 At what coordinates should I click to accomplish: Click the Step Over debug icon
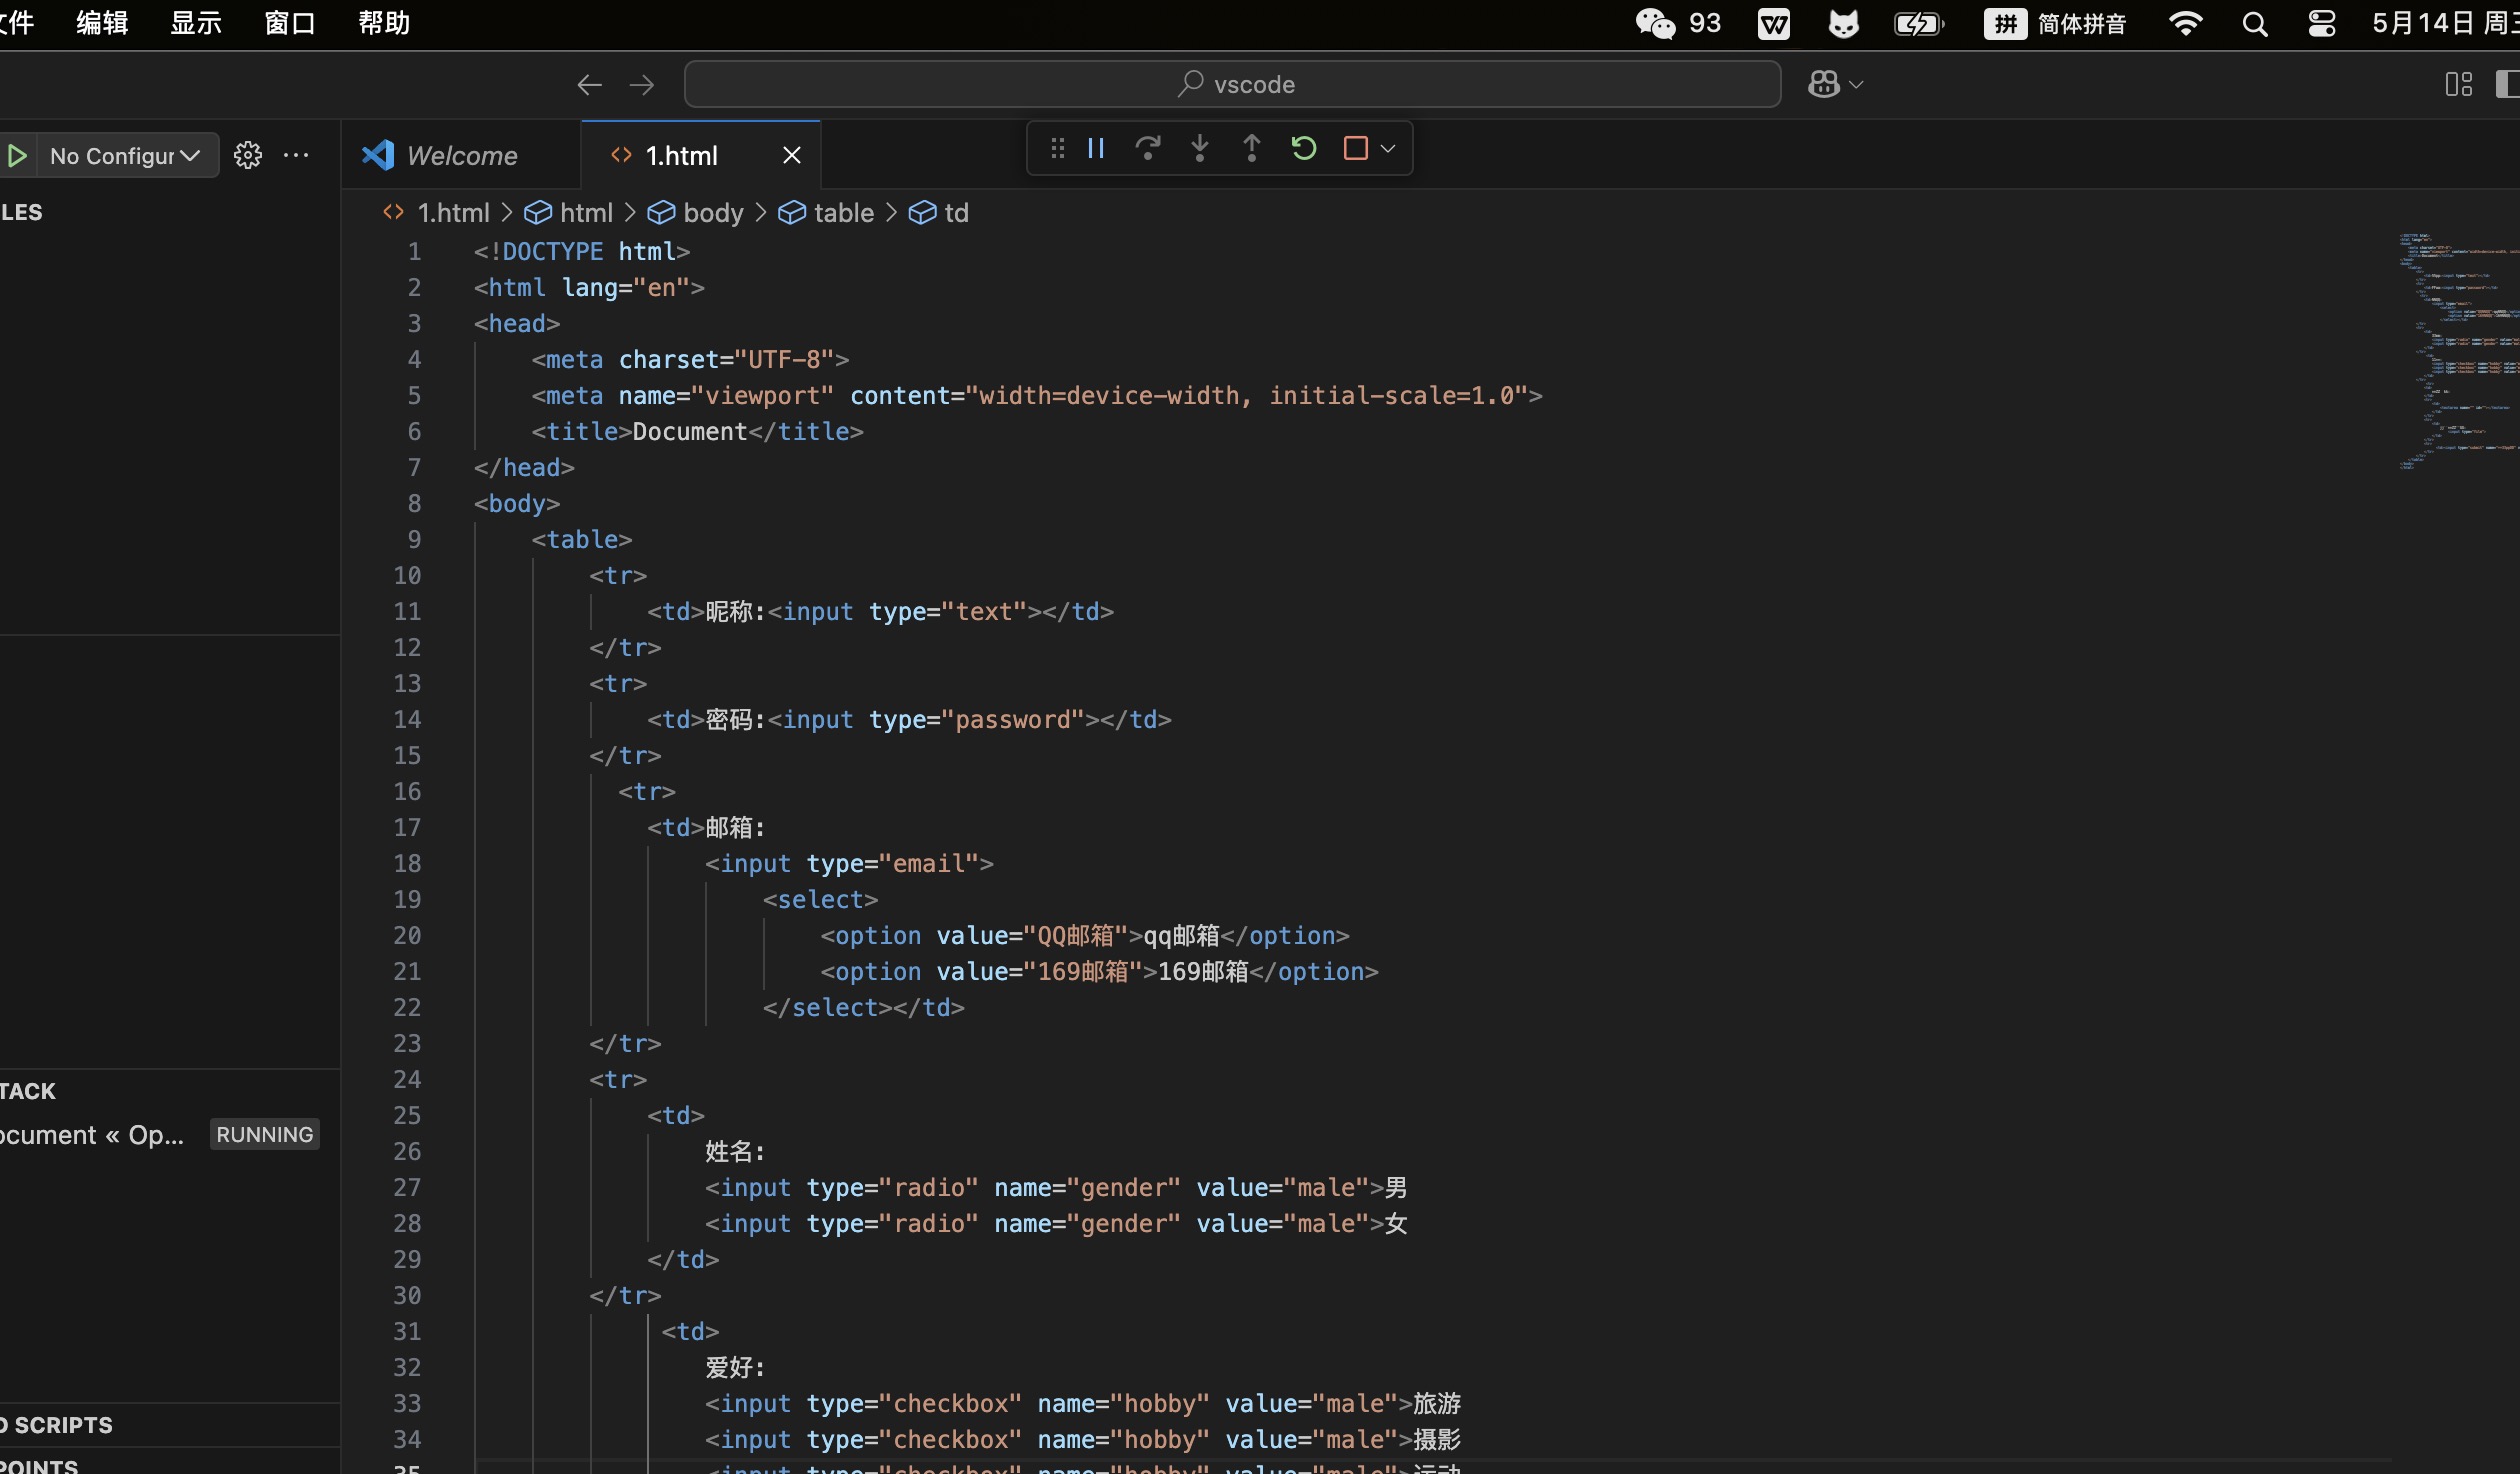(1147, 149)
